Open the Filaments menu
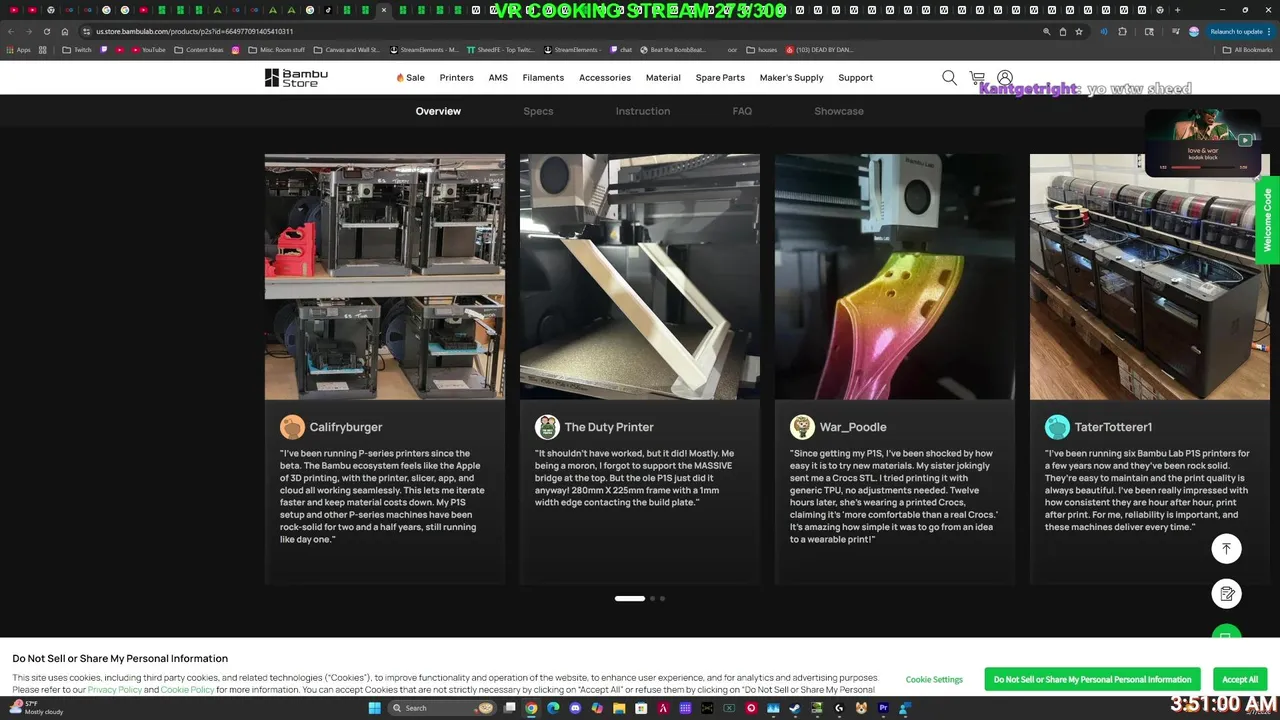Image resolution: width=1280 pixels, height=720 pixels. pyautogui.click(x=543, y=78)
